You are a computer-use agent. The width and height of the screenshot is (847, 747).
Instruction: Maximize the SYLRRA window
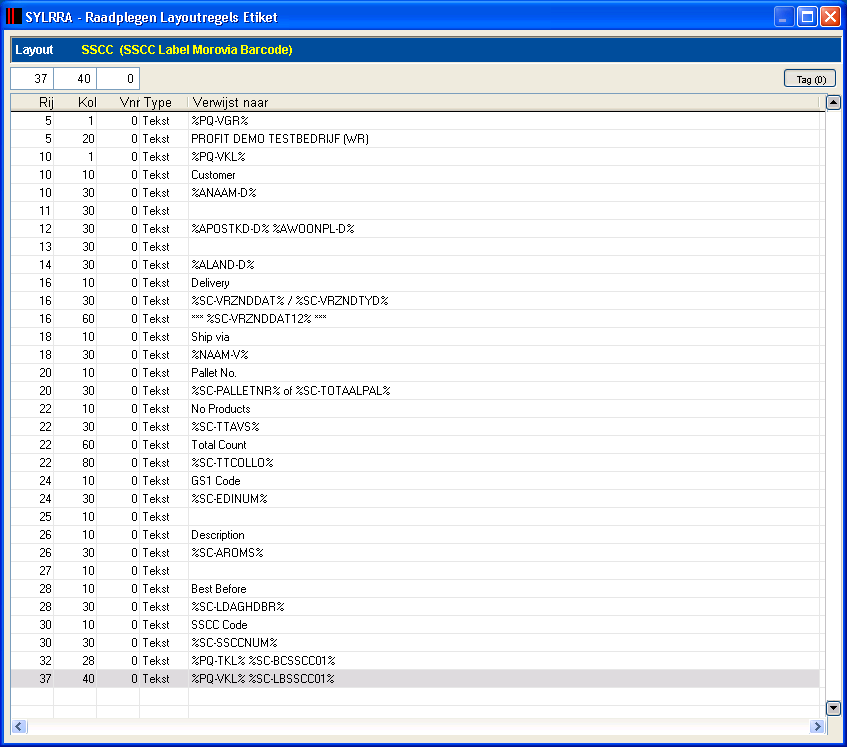coord(807,17)
